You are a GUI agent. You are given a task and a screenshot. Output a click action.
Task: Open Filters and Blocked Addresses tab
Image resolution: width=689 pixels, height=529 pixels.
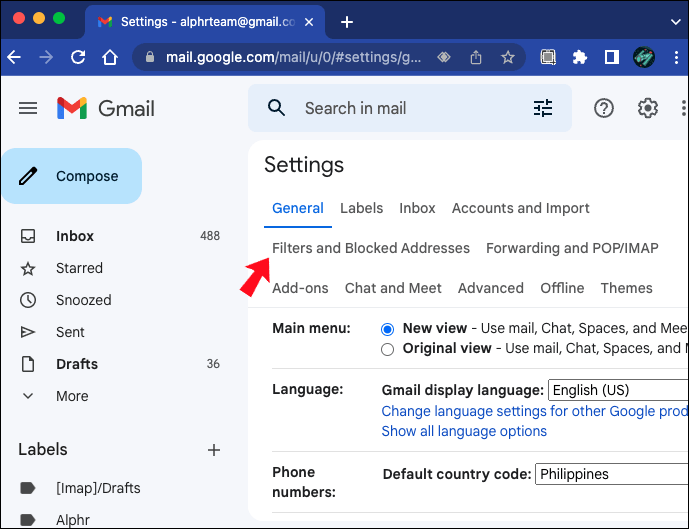(371, 248)
